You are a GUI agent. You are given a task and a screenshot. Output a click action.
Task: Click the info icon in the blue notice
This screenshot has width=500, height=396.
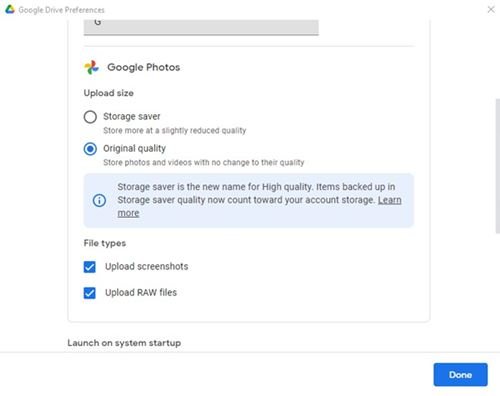coord(99,200)
